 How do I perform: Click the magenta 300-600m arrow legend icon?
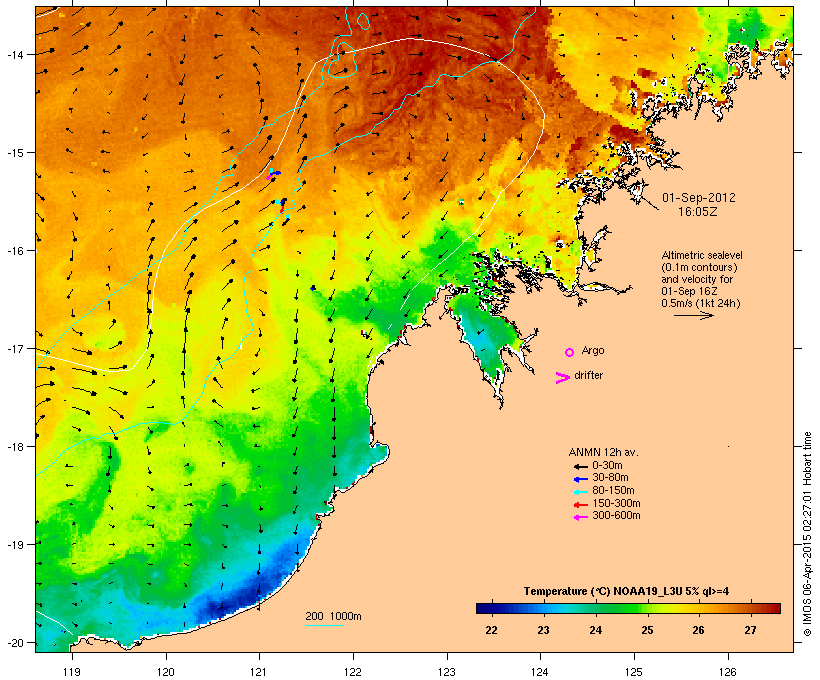[580, 517]
